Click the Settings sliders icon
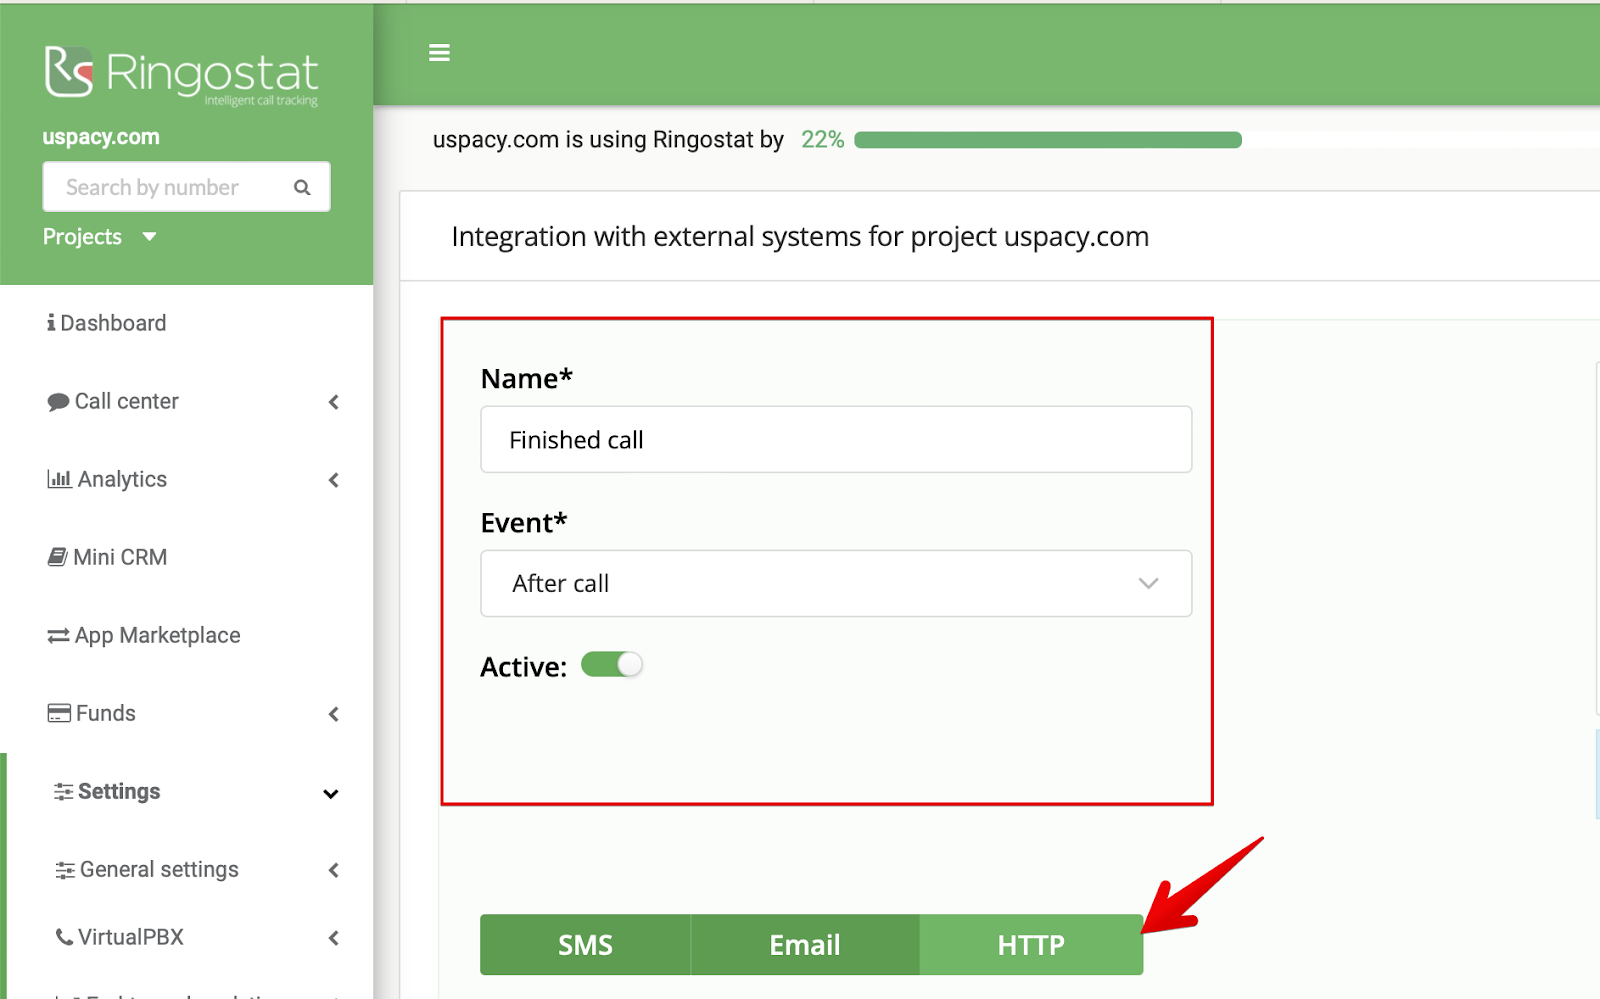This screenshot has height=999, width=1600. tap(63, 792)
